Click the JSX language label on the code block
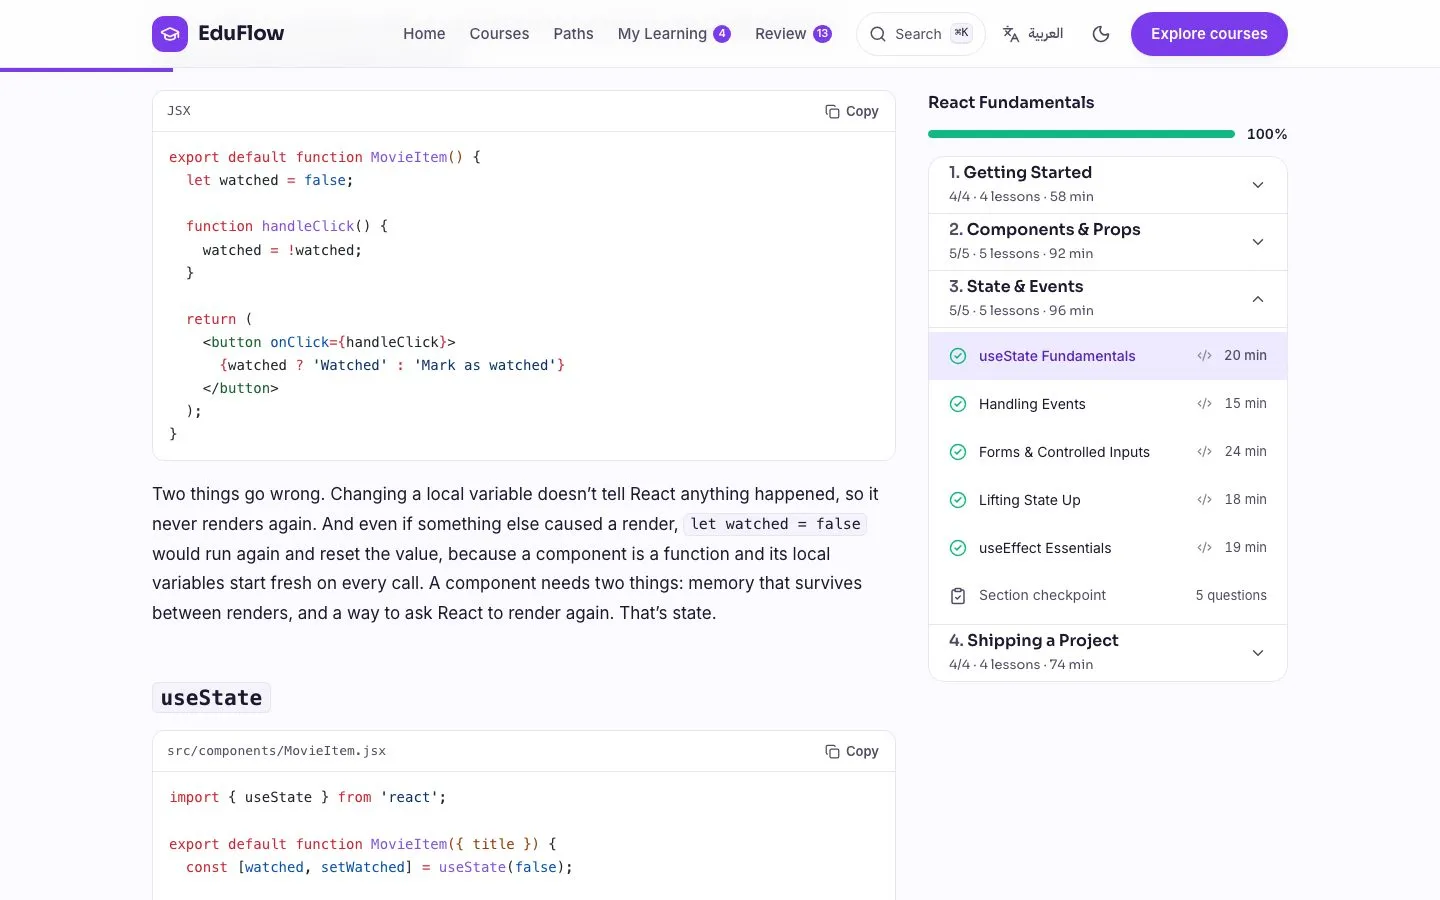The width and height of the screenshot is (1440, 900). tap(179, 111)
